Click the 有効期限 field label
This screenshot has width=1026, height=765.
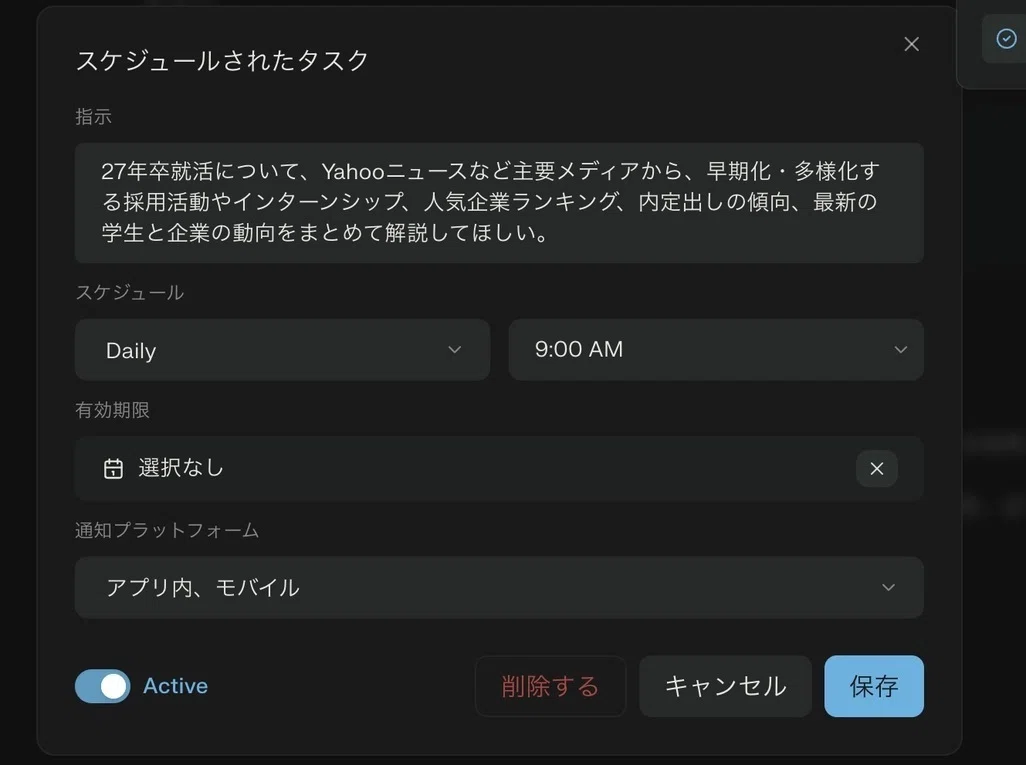tap(113, 410)
